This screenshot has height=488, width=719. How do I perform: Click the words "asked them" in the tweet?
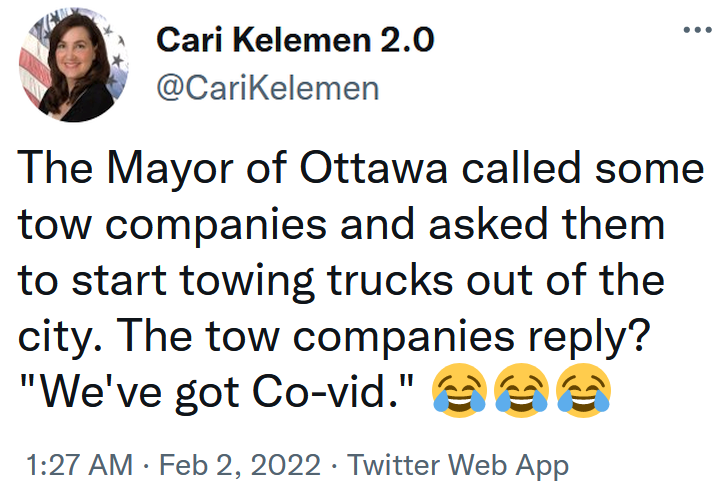(x=555, y=224)
